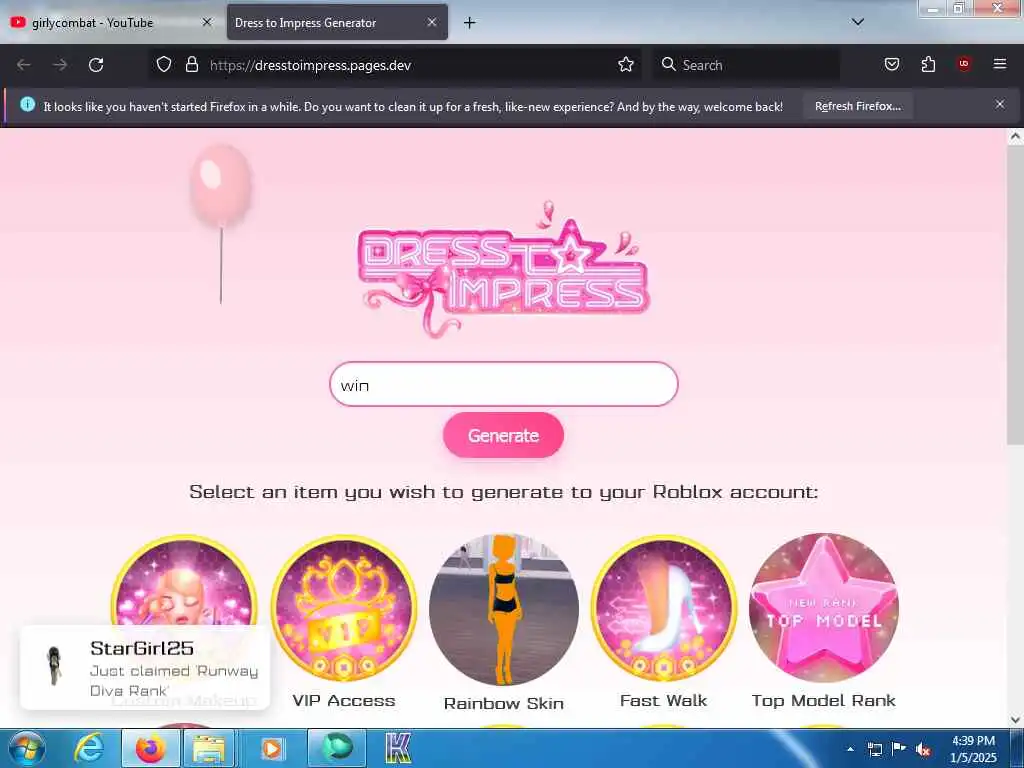This screenshot has width=1024, height=768.
Task: Open the taskbar clock showing 4:39 PM
Action: click(x=973, y=749)
